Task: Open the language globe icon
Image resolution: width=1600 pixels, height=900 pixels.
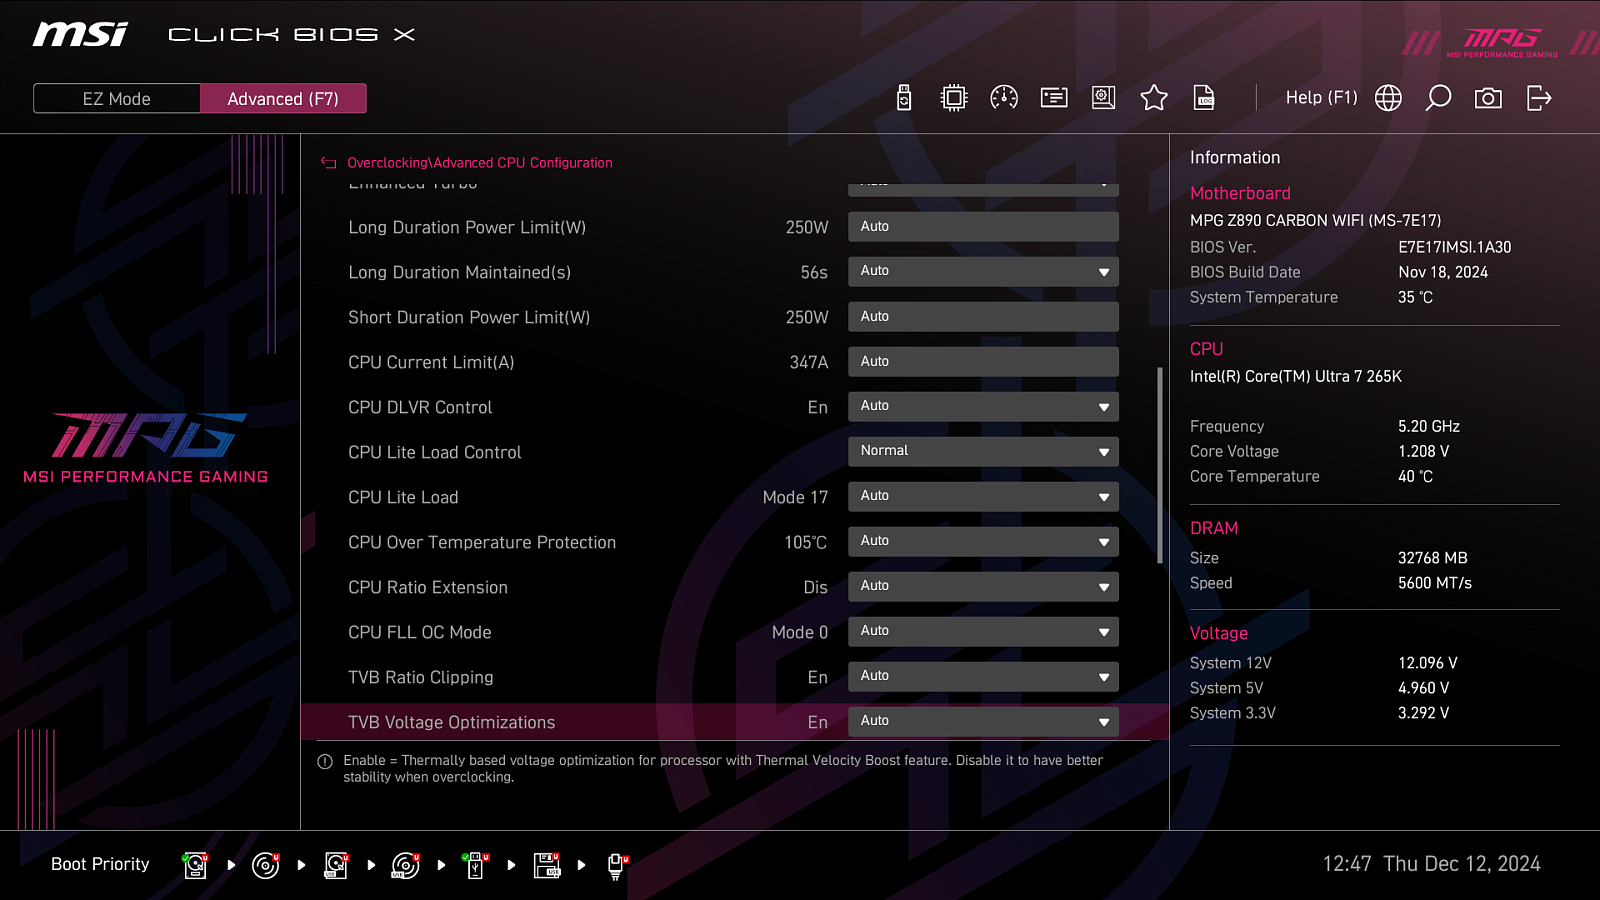Action: point(1388,98)
